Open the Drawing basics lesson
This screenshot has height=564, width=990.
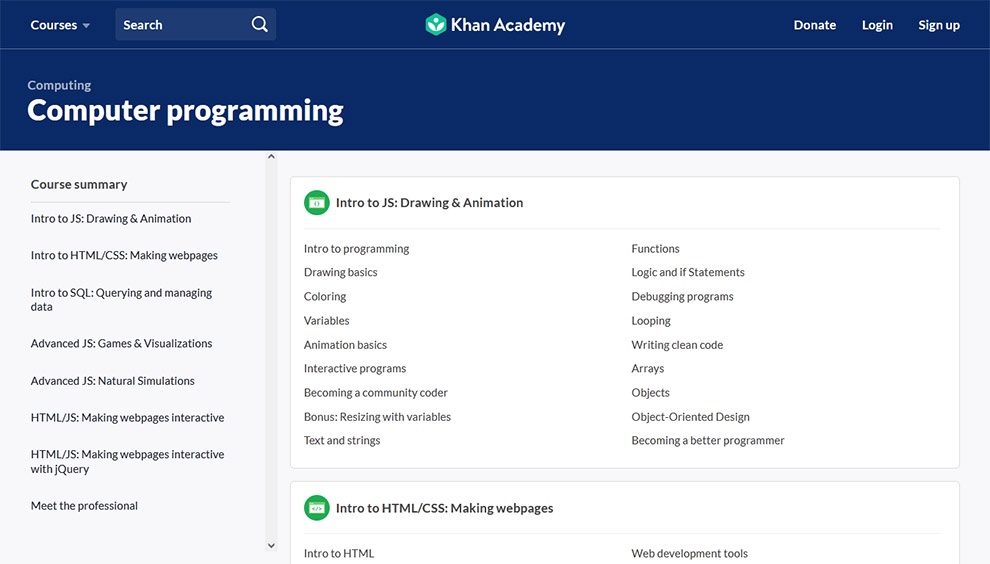point(340,272)
